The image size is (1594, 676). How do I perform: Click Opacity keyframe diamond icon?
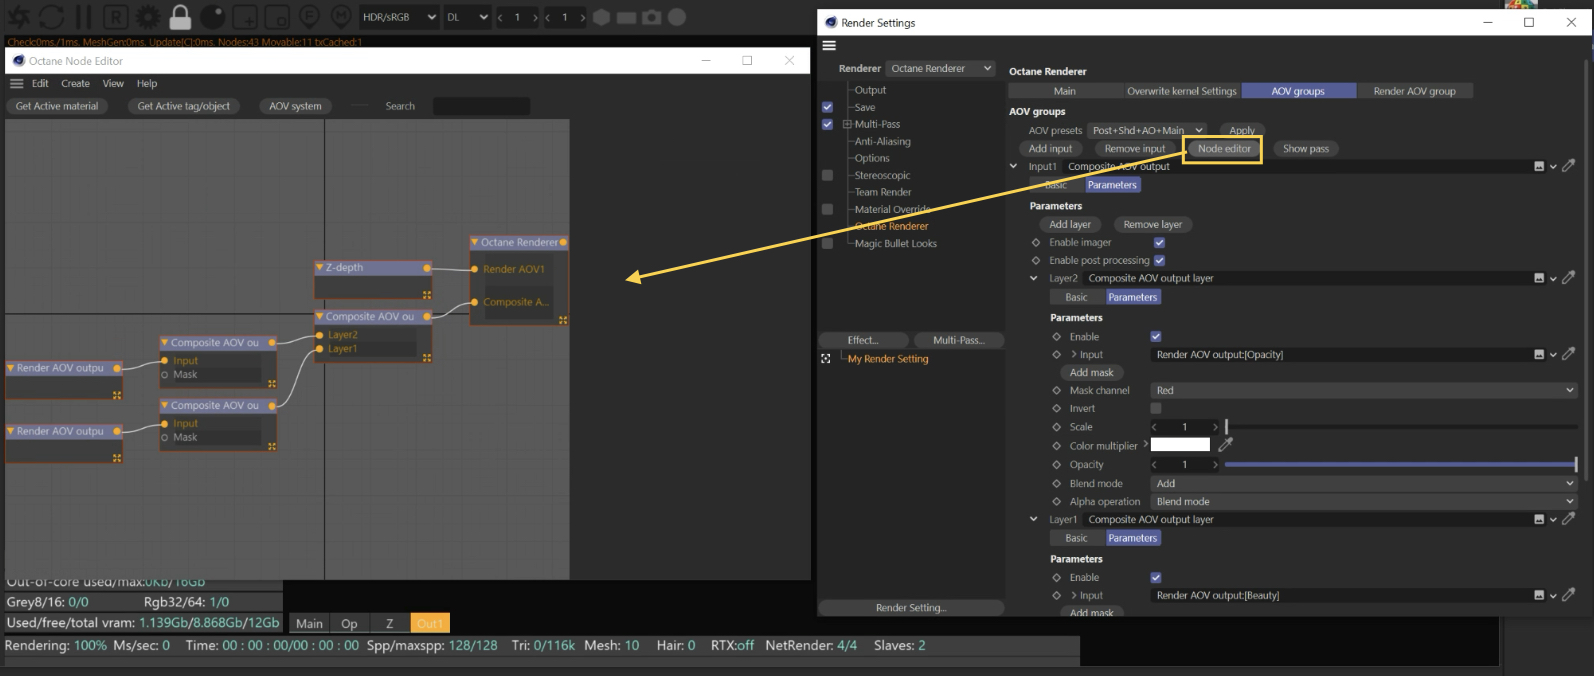(x=1056, y=465)
